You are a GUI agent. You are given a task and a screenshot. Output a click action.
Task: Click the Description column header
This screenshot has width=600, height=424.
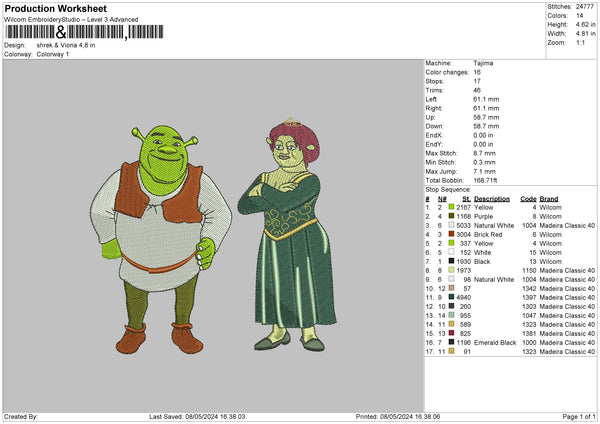coord(491,198)
